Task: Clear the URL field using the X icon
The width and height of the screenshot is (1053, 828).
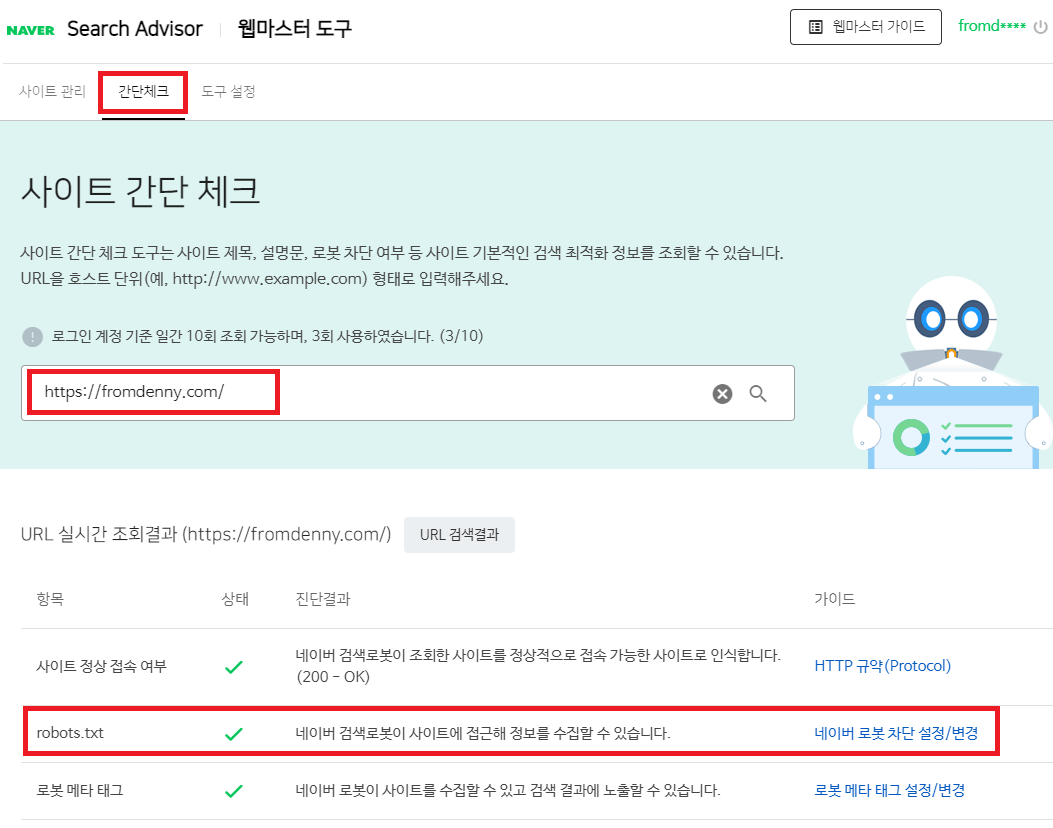Action: (x=722, y=393)
